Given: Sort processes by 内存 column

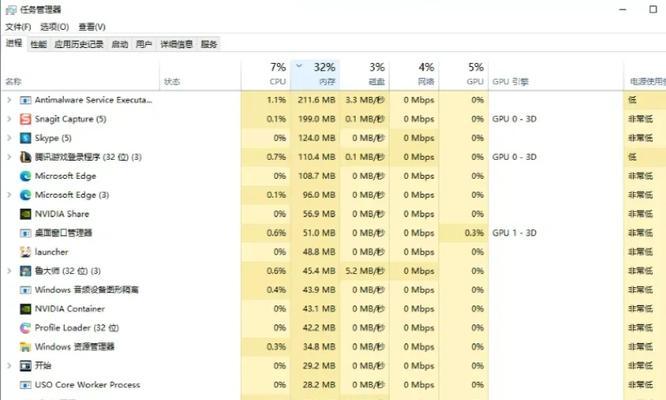Looking at the screenshot, I should click(315, 75).
